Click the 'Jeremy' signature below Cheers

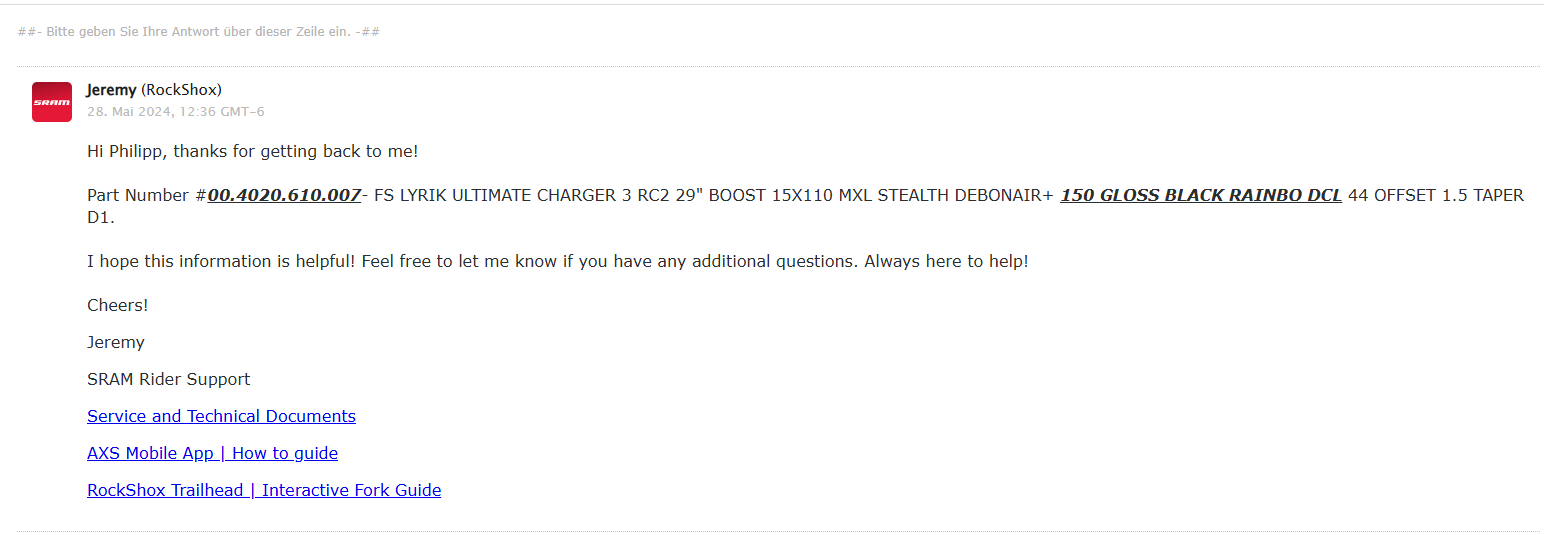click(x=116, y=342)
